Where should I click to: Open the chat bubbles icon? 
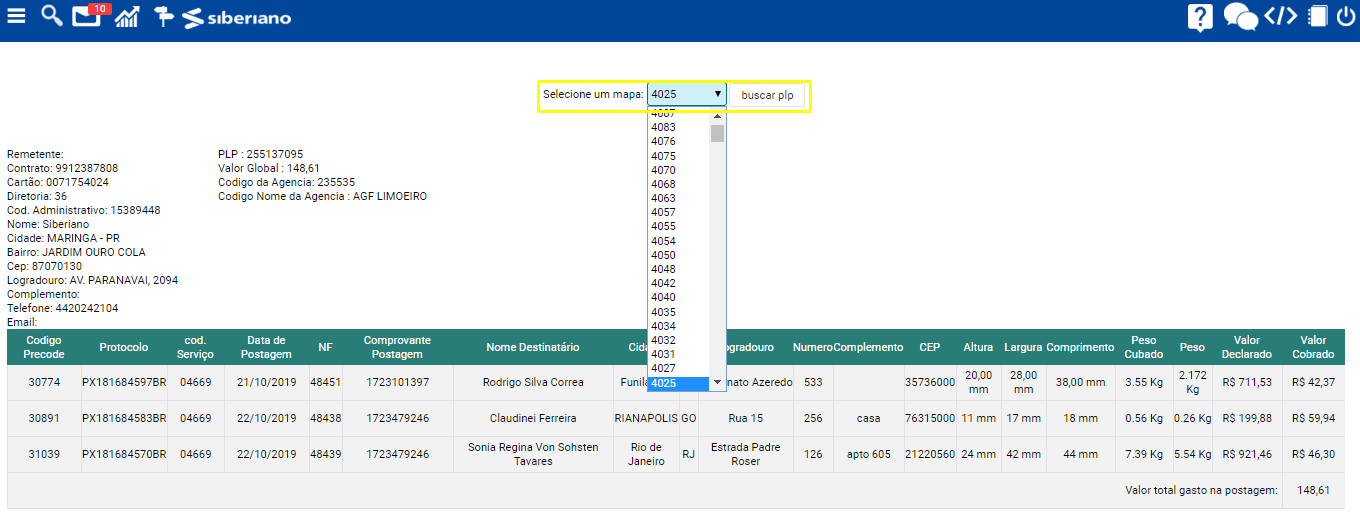tap(1240, 17)
